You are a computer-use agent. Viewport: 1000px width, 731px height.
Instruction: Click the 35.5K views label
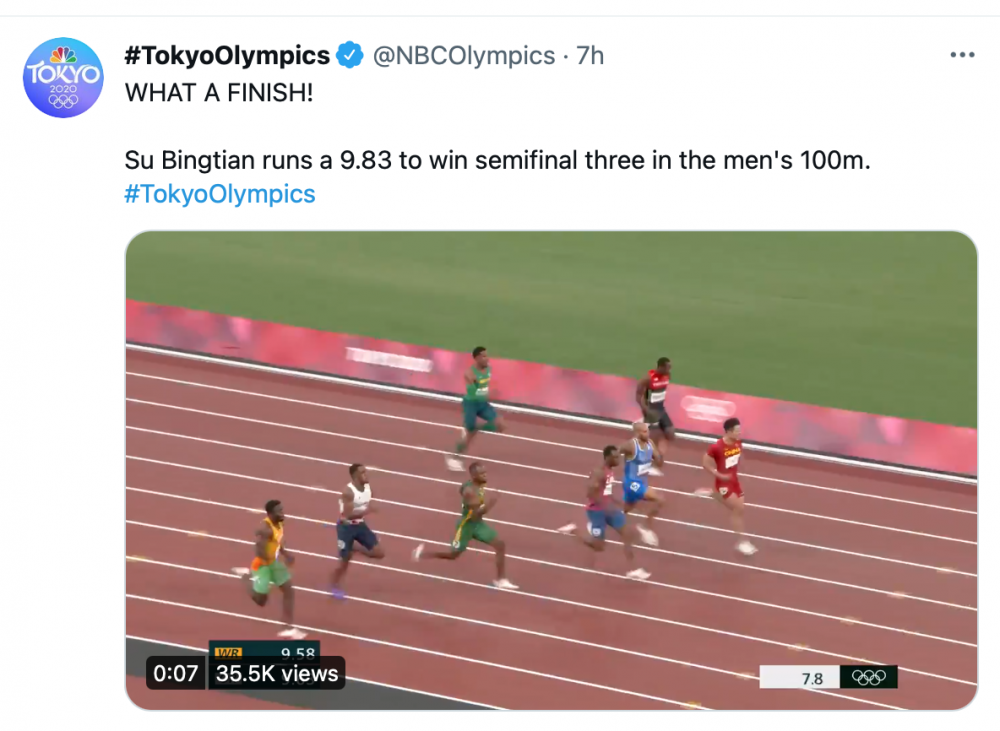(277, 674)
